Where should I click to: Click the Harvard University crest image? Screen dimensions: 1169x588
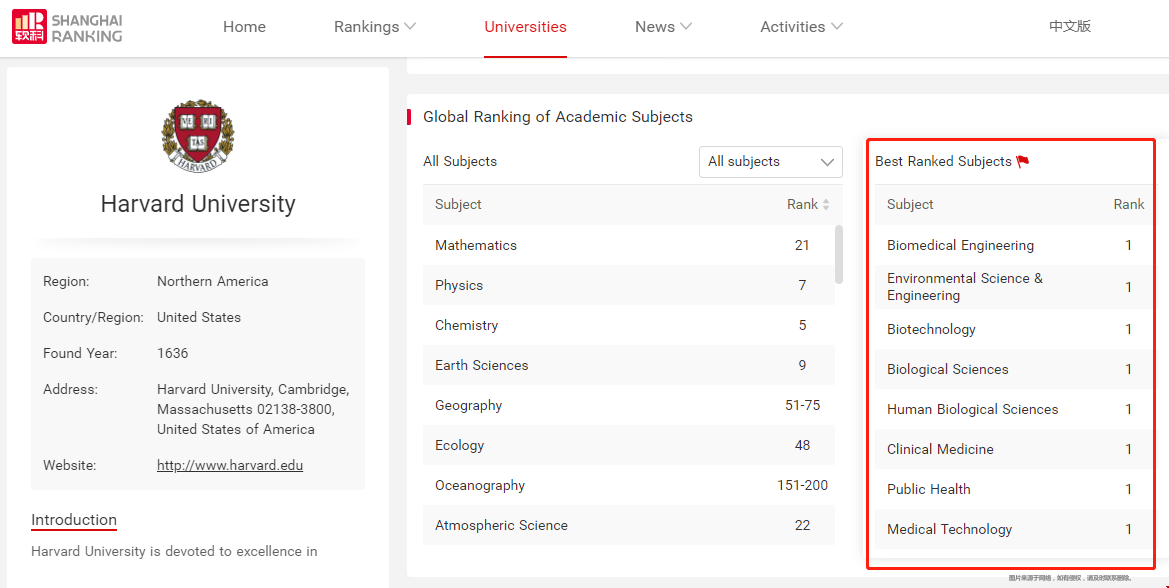point(198,135)
